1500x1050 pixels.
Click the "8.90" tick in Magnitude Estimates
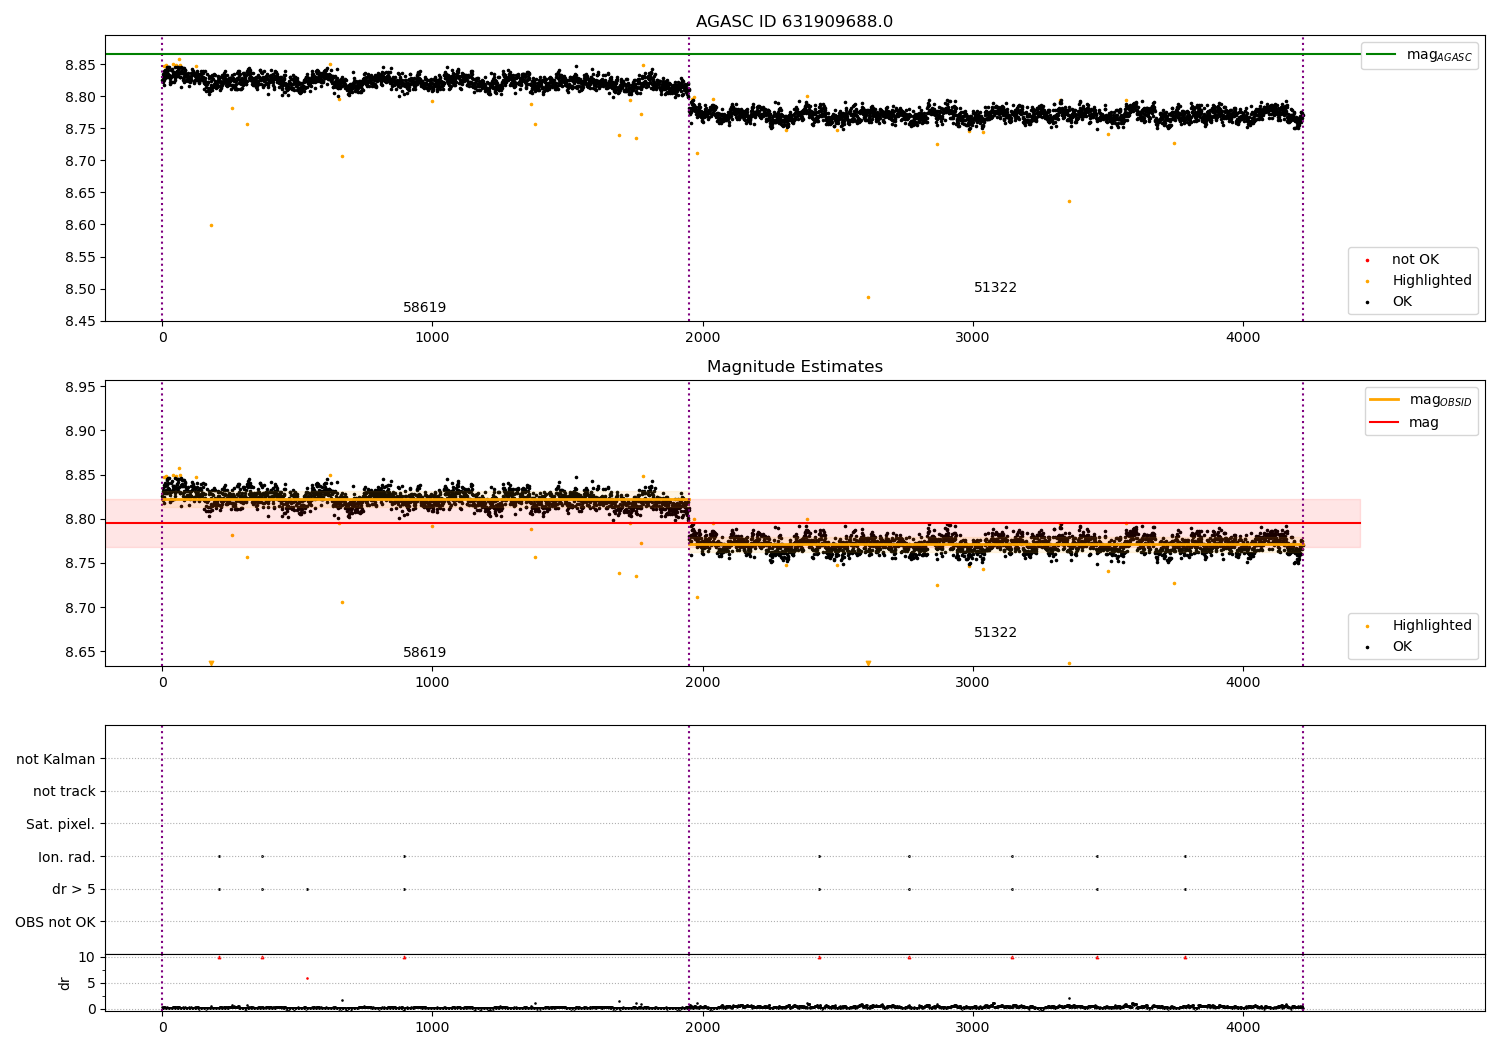click(x=80, y=432)
